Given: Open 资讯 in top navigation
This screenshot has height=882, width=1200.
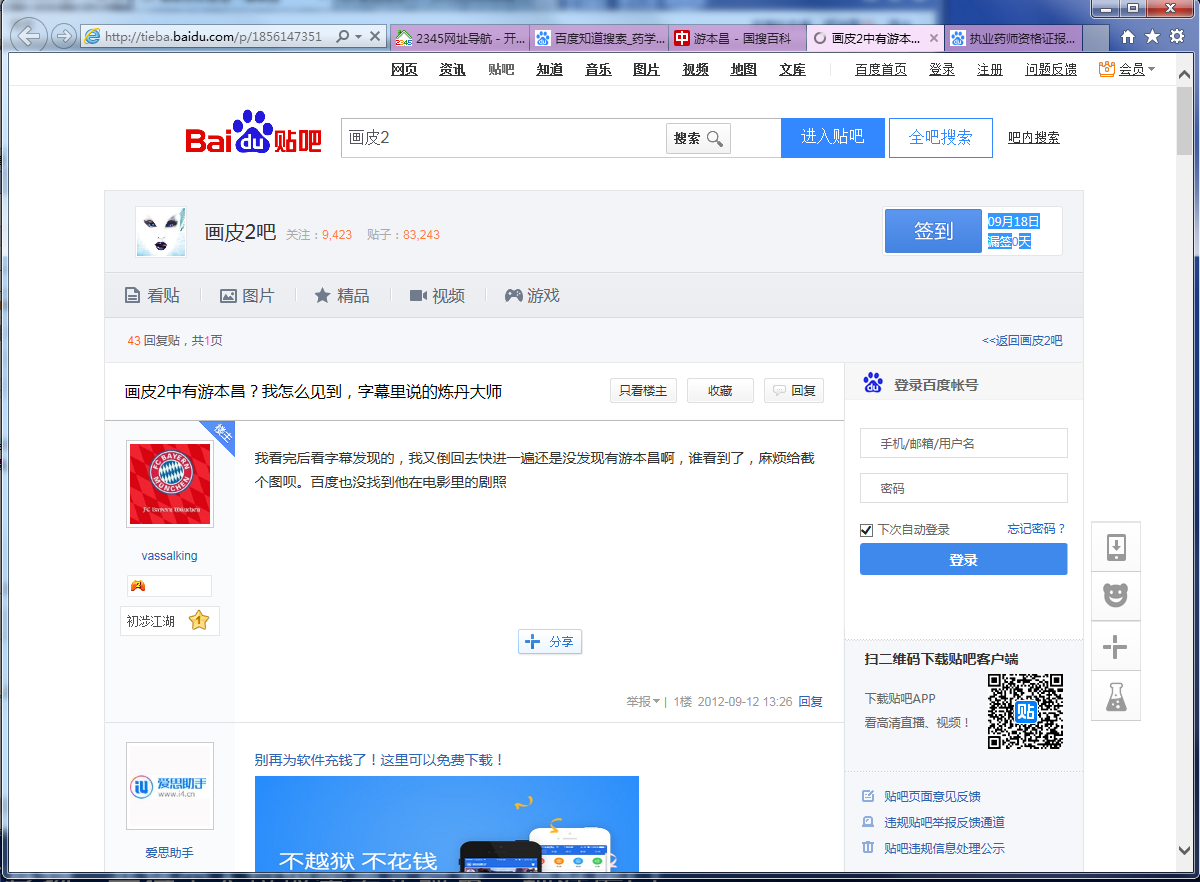Looking at the screenshot, I should [x=452, y=69].
